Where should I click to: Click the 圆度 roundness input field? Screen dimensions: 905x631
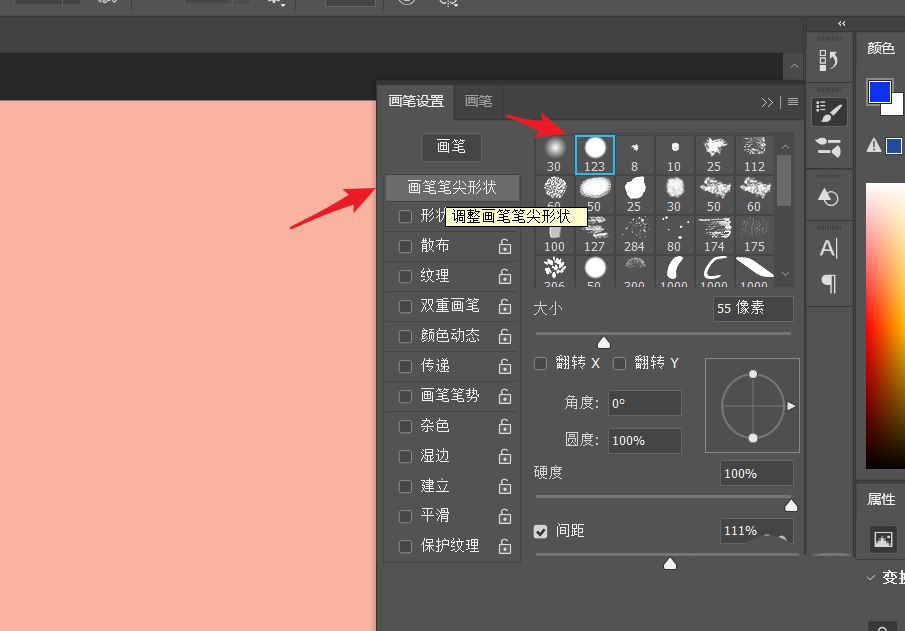[645, 440]
